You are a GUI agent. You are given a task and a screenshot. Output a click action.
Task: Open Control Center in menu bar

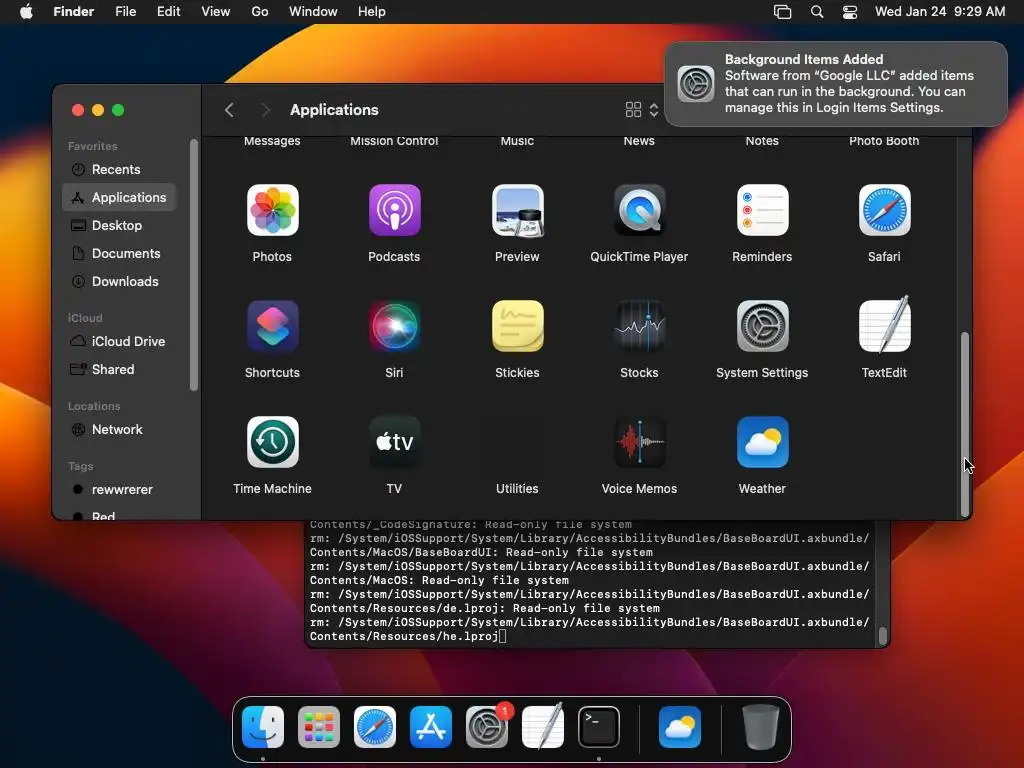(850, 12)
